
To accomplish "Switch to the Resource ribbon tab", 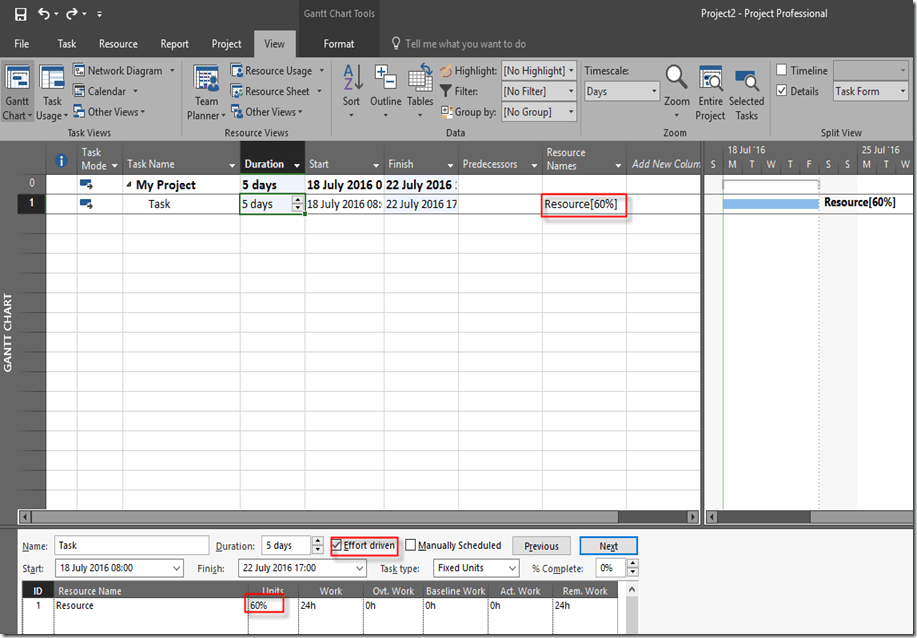I will 118,44.
